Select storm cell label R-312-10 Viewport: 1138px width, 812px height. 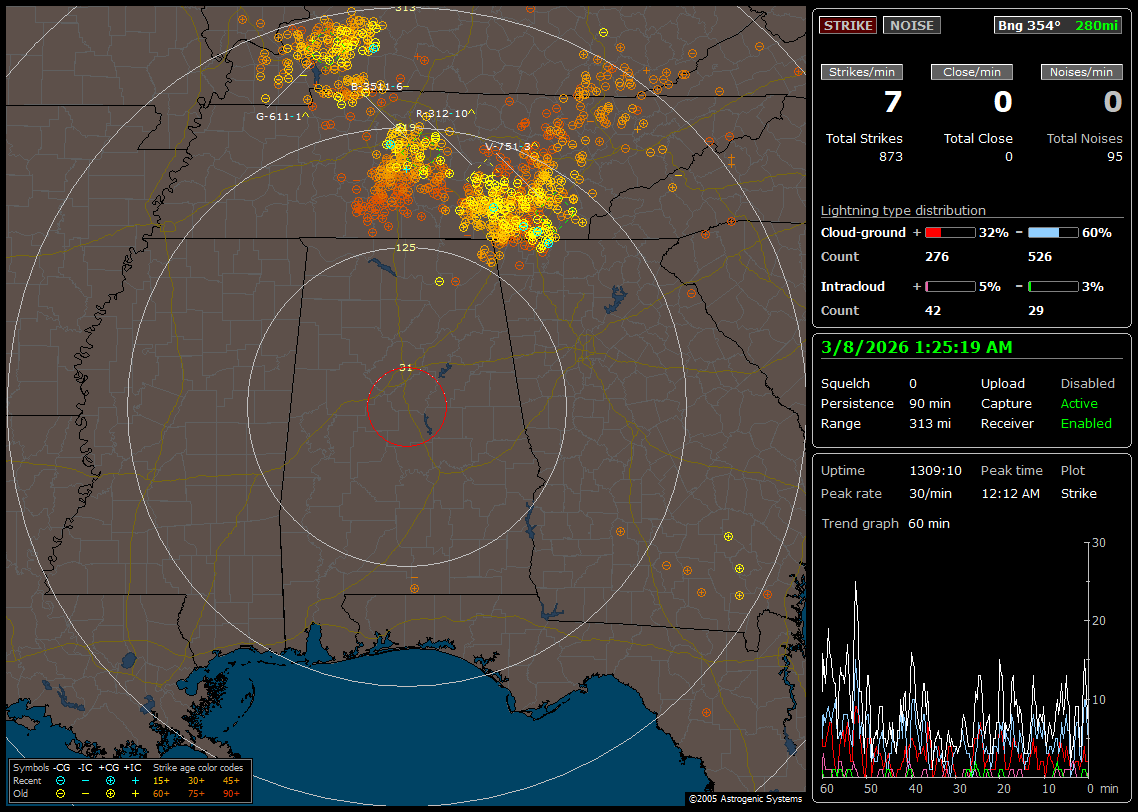tap(443, 113)
